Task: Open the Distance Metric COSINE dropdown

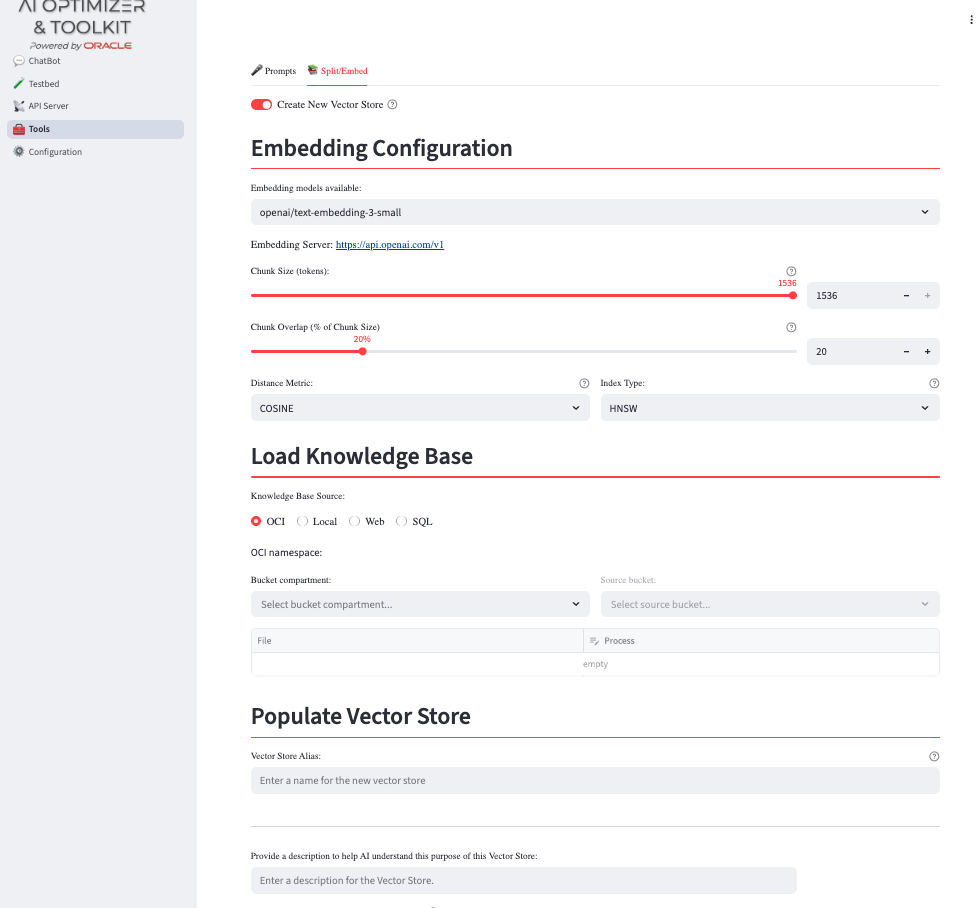Action: tap(419, 408)
